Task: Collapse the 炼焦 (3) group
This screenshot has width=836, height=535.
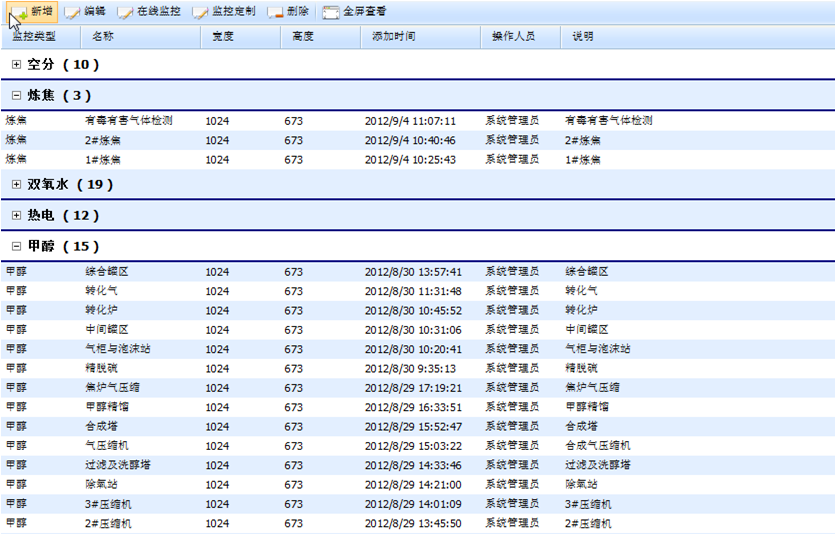Action: click(16, 96)
